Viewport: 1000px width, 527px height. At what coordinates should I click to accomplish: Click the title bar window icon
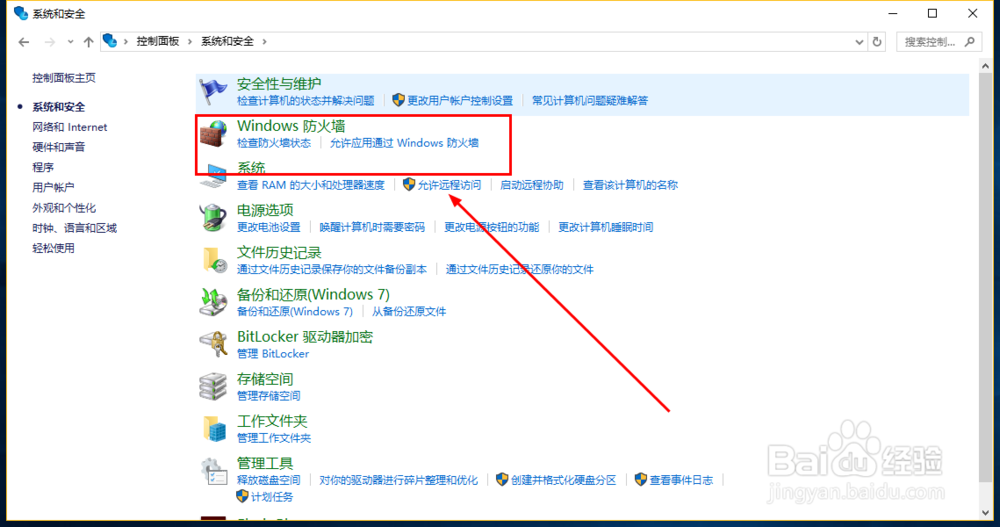(20, 13)
